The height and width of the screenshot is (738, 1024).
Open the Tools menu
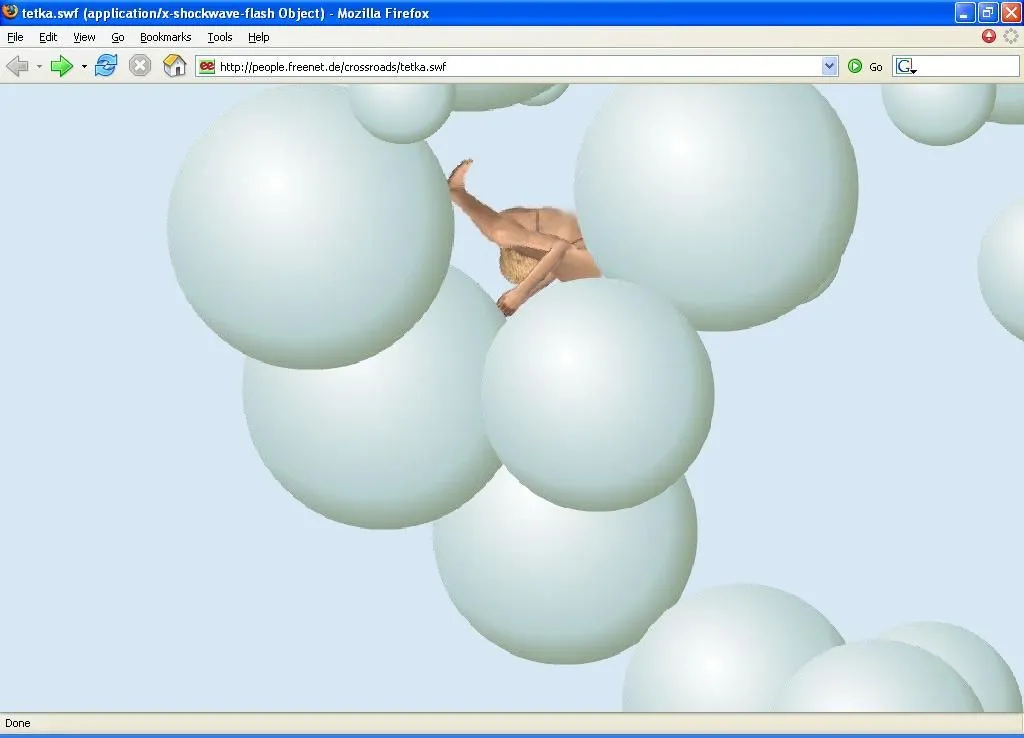(x=219, y=37)
